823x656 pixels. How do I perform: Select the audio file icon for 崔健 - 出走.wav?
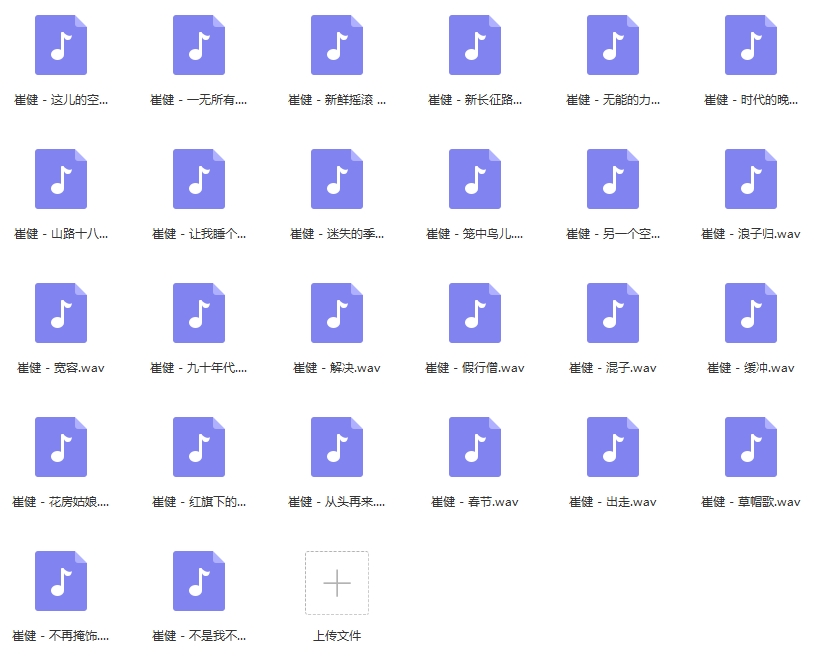(x=613, y=447)
